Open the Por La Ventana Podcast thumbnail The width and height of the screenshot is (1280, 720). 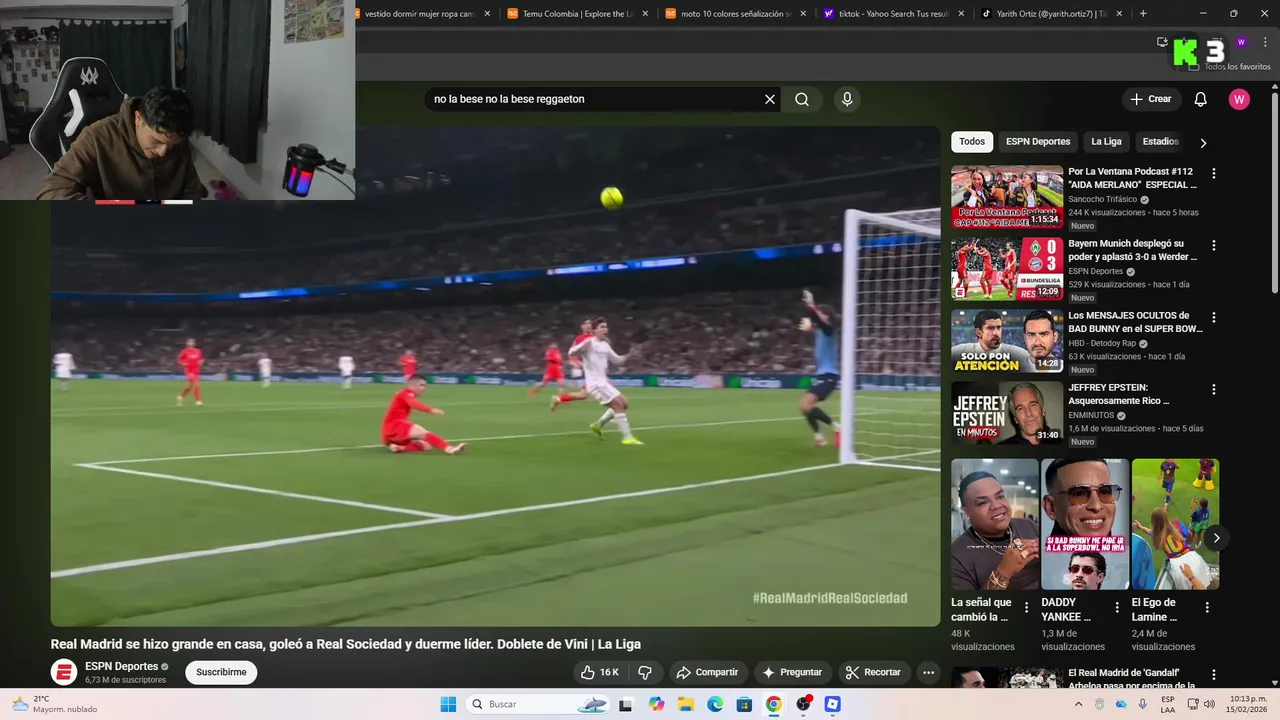[x=1007, y=197]
